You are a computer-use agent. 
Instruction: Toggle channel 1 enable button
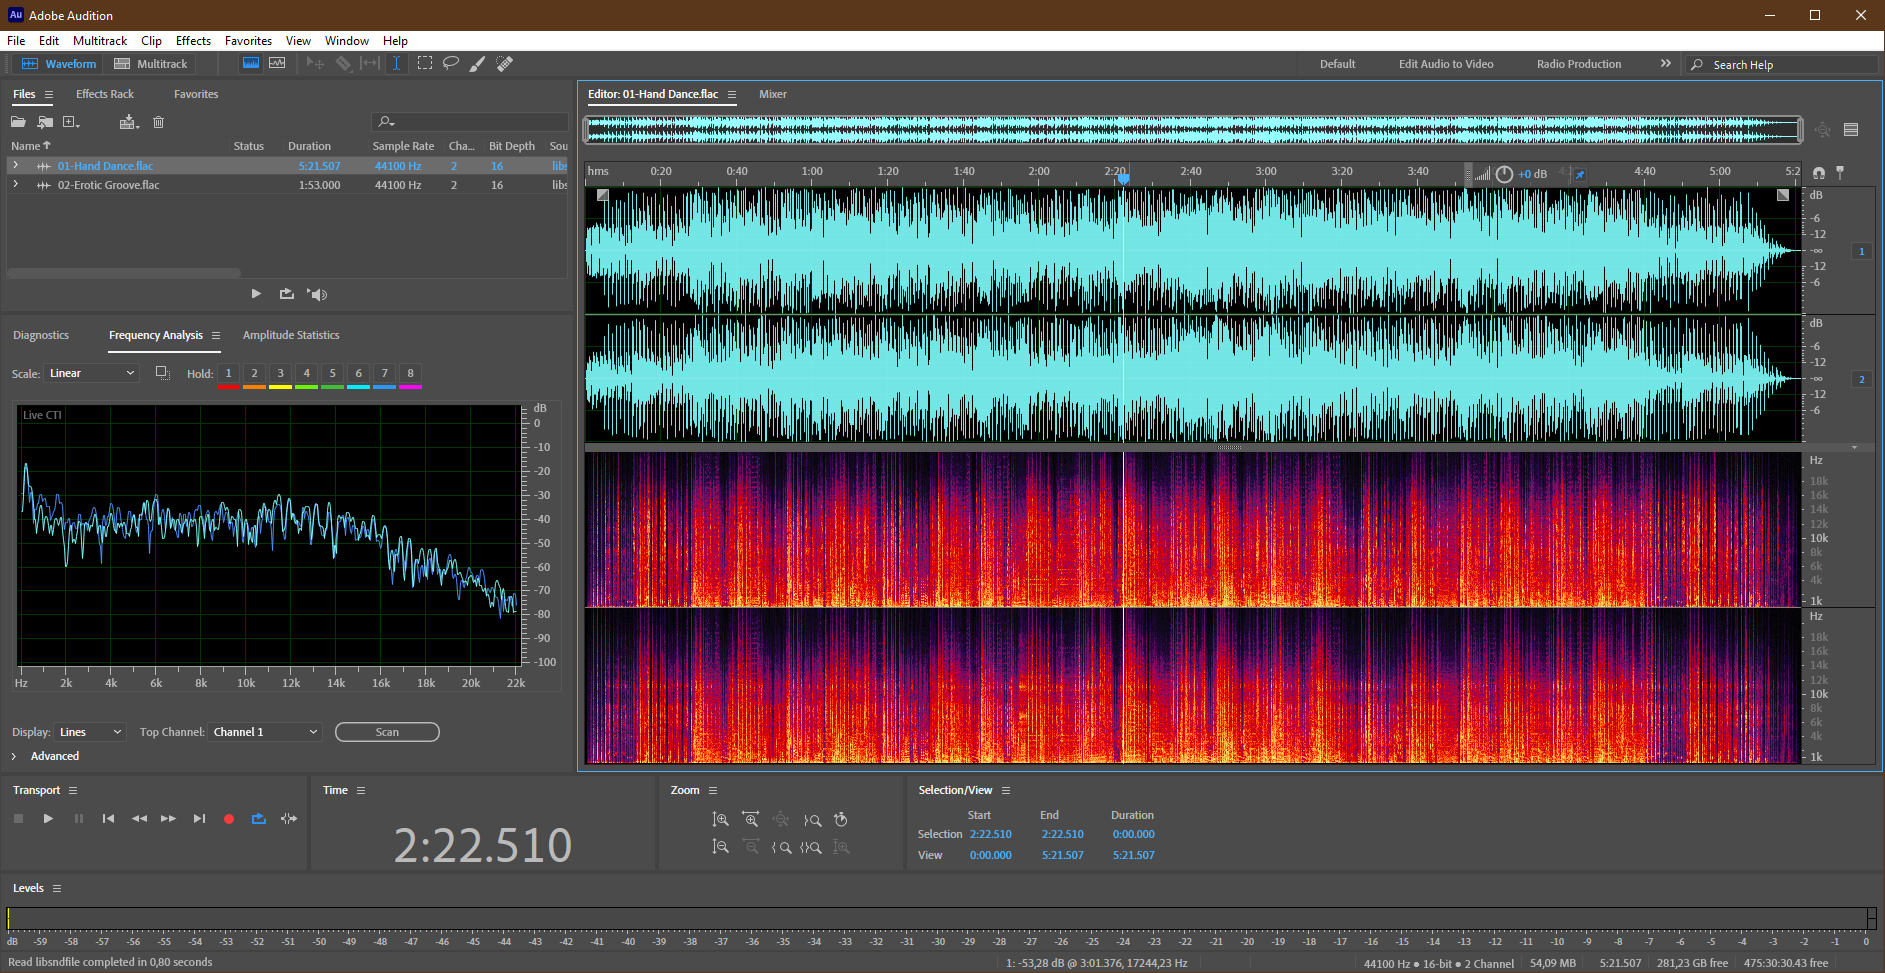point(1861,251)
